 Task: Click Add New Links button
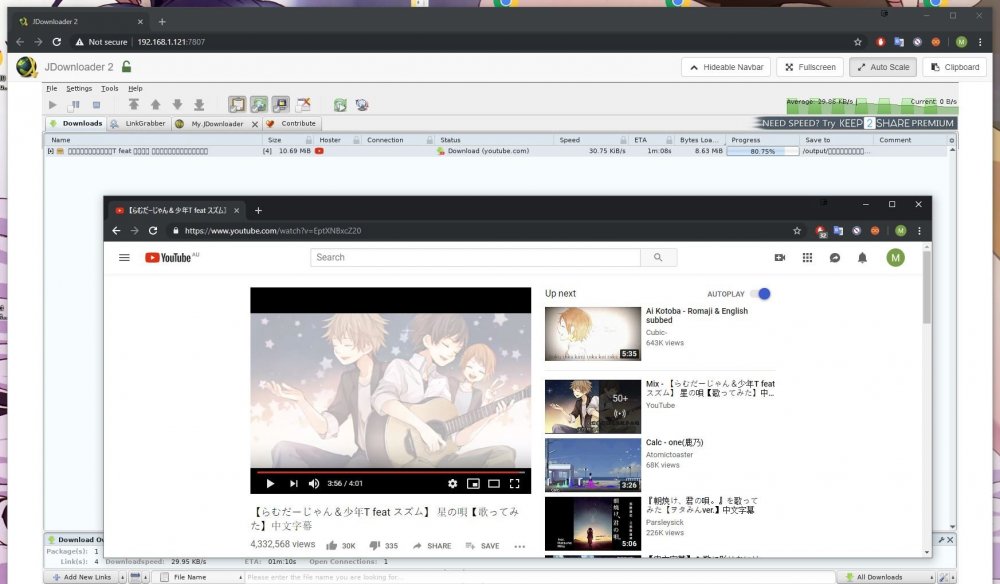coord(82,577)
